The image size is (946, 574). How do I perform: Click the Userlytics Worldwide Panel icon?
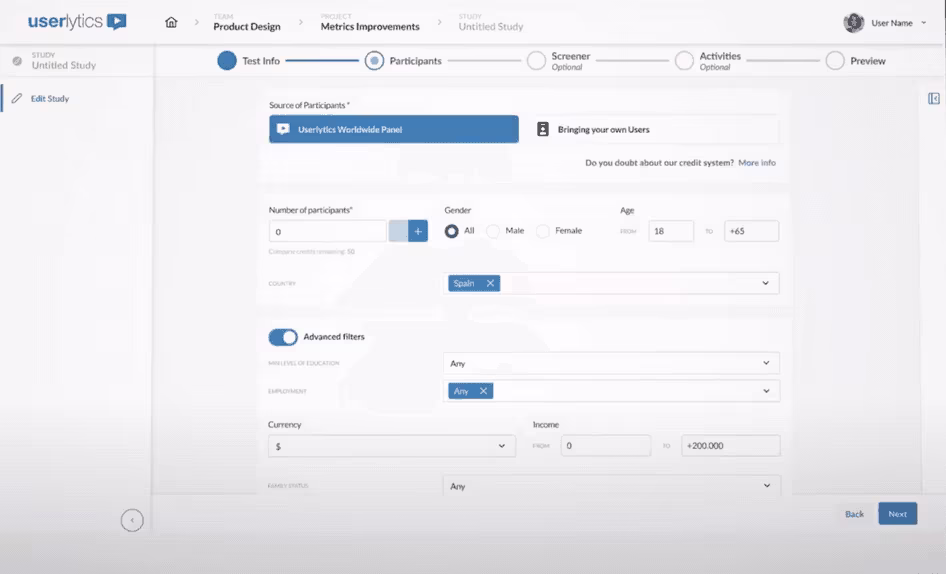tap(283, 129)
